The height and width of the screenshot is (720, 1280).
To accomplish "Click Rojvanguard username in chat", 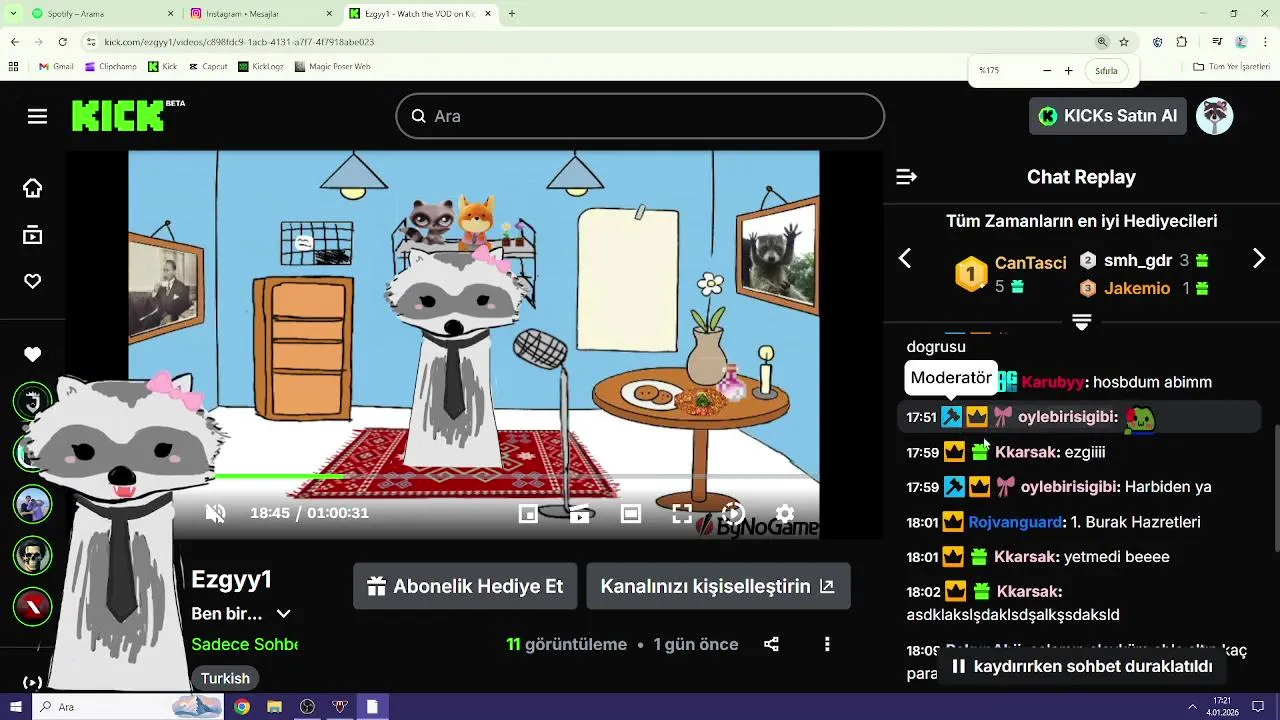I will click(1015, 523).
